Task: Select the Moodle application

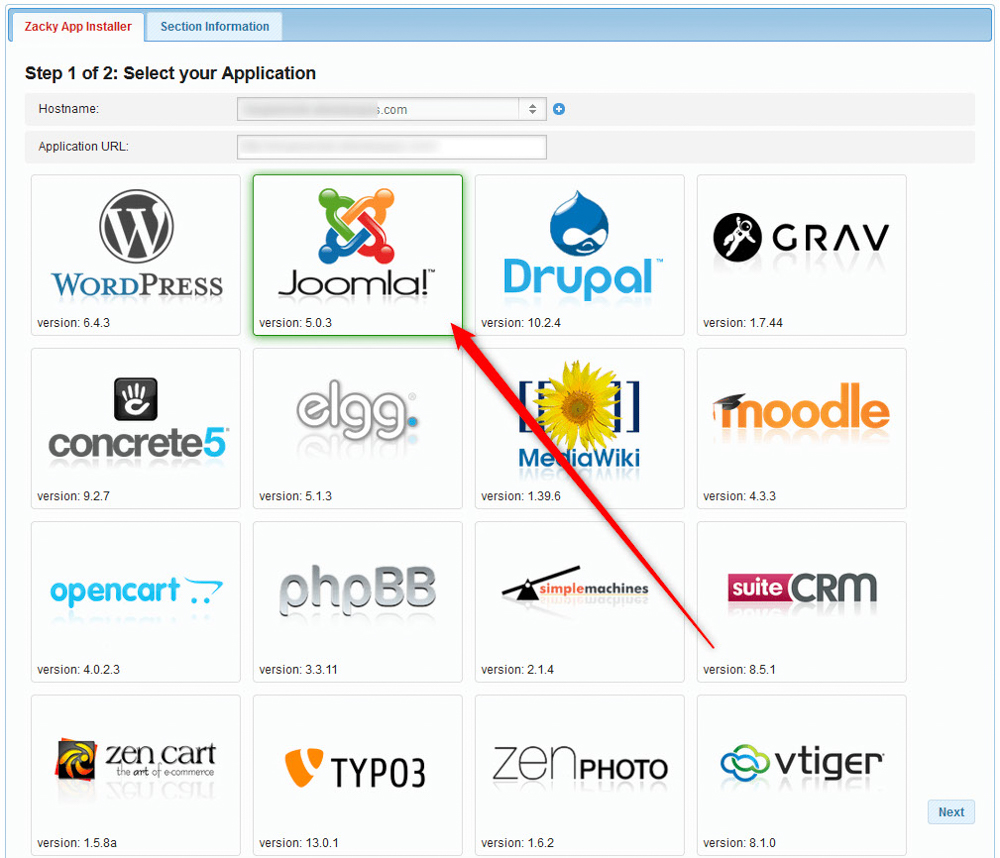Action: [800, 420]
